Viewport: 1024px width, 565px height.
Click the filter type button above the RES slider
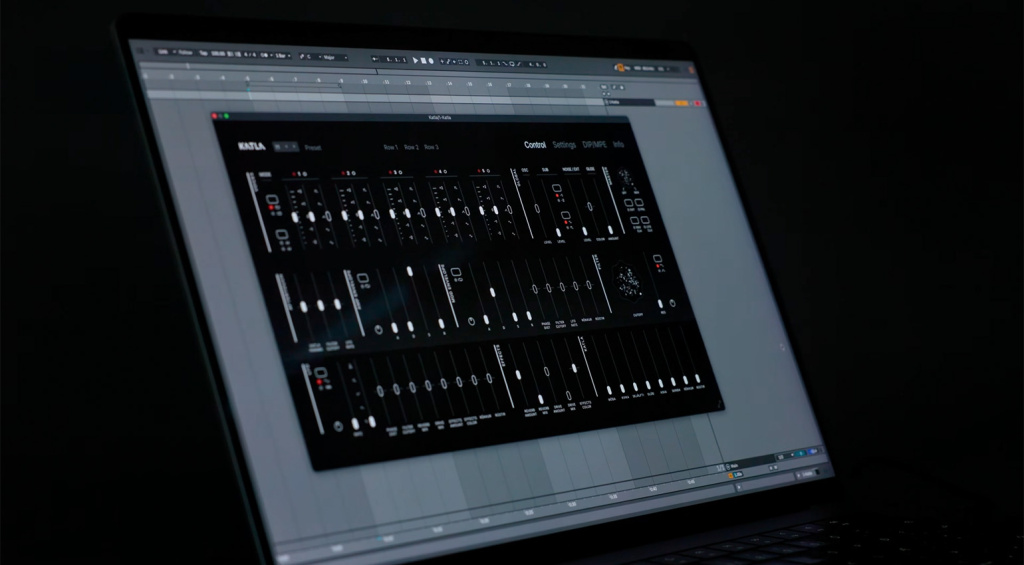click(x=656, y=259)
